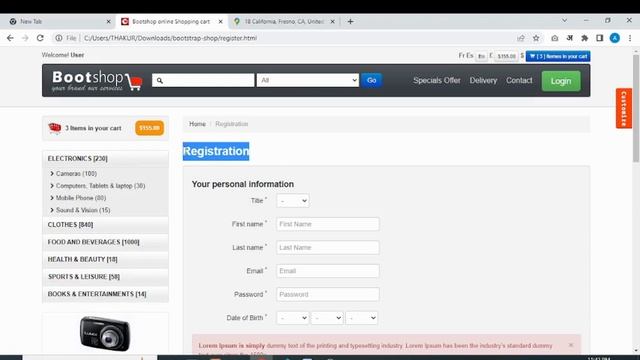Open the extensions puzzle icon
Screen dimensions: 640x360
[x=584, y=38]
